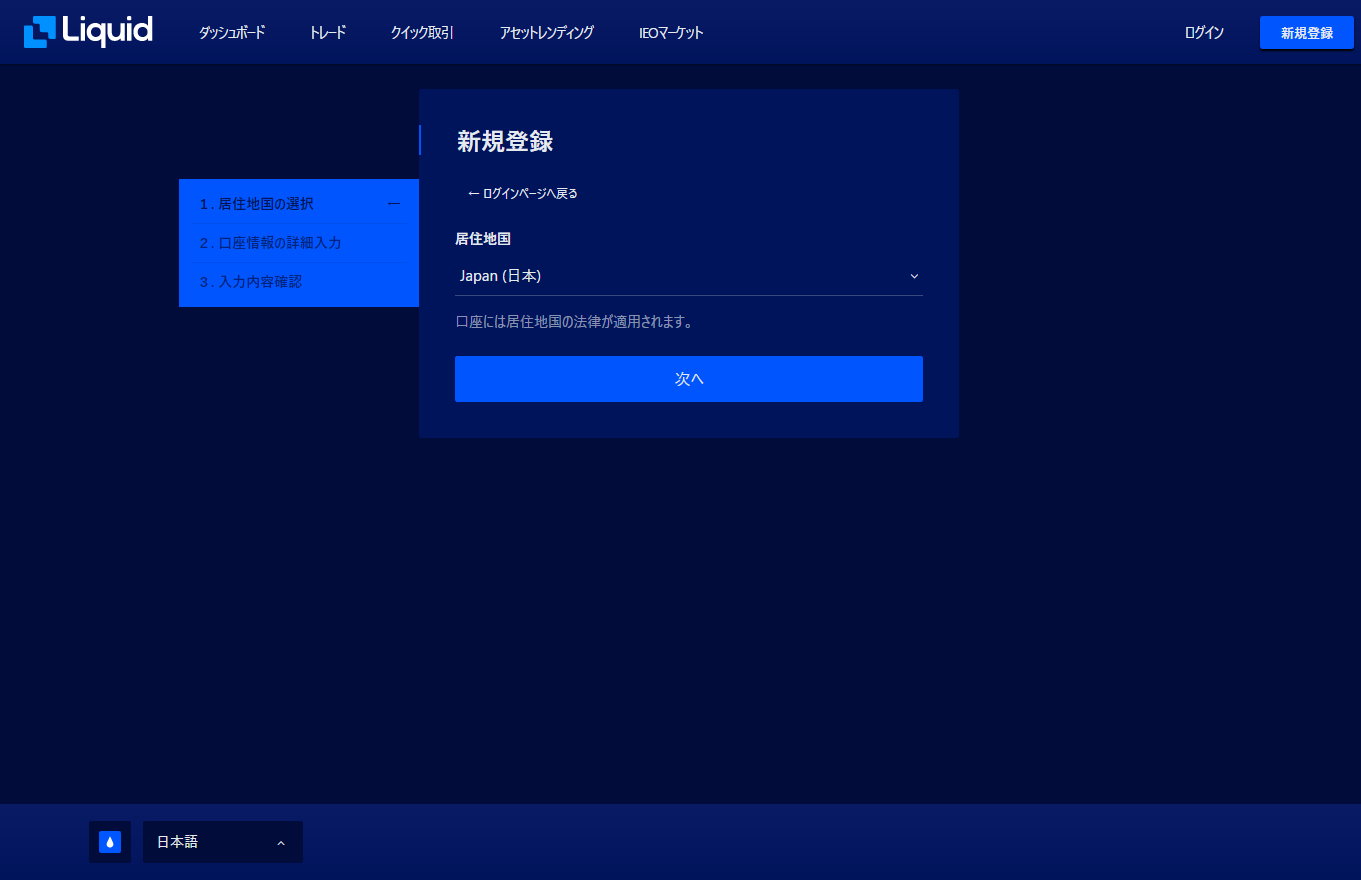The width and height of the screenshot is (1361, 880).
Task: Open the Japan (日本) residence country field
Action: pyautogui.click(x=680, y=276)
